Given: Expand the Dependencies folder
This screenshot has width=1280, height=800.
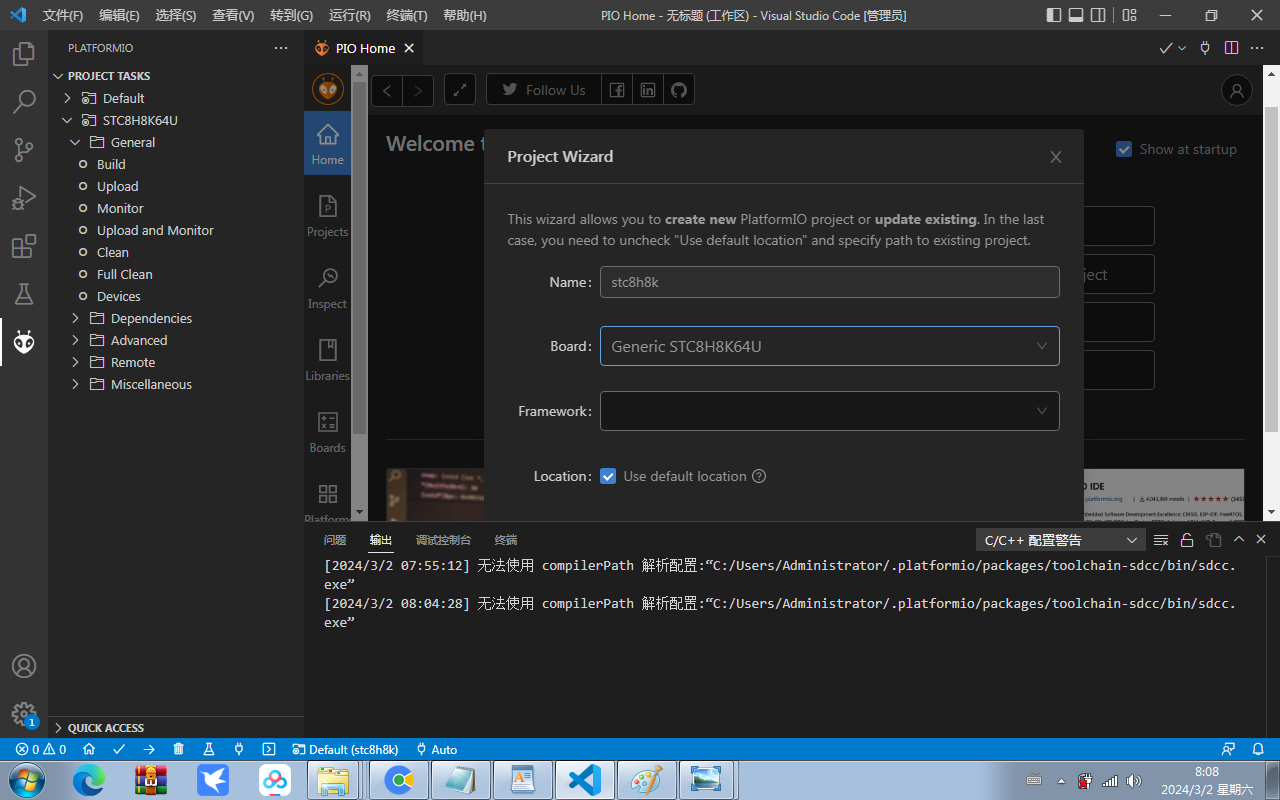Looking at the screenshot, I should tap(75, 318).
